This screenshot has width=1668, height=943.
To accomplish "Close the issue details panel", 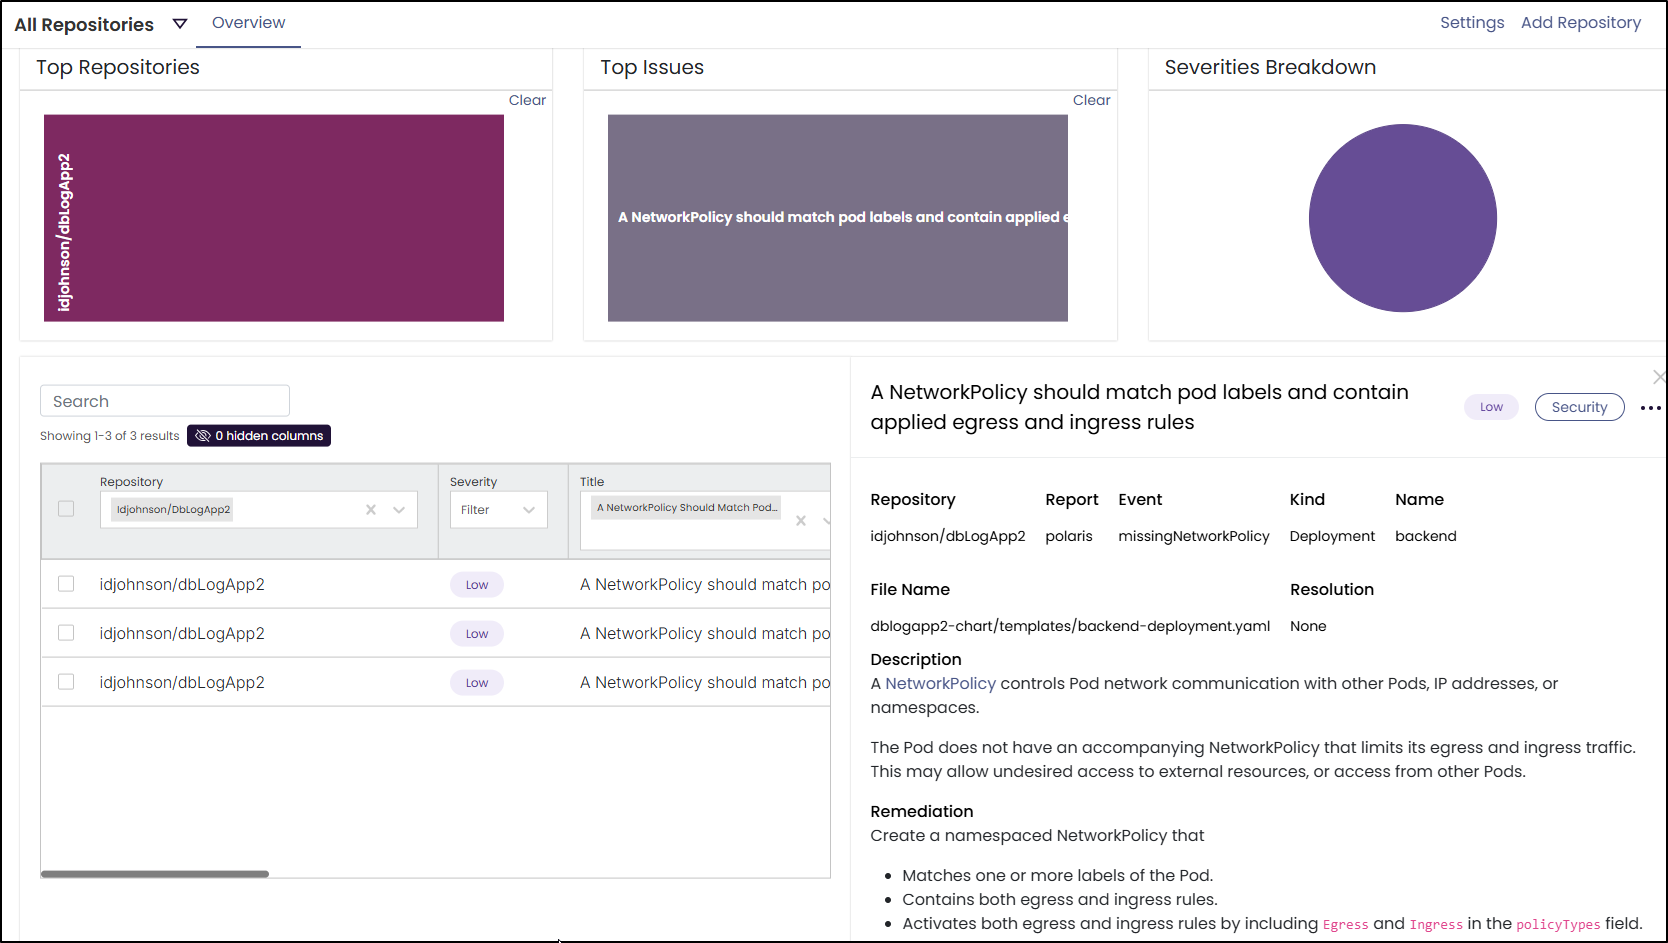I will (1658, 377).
